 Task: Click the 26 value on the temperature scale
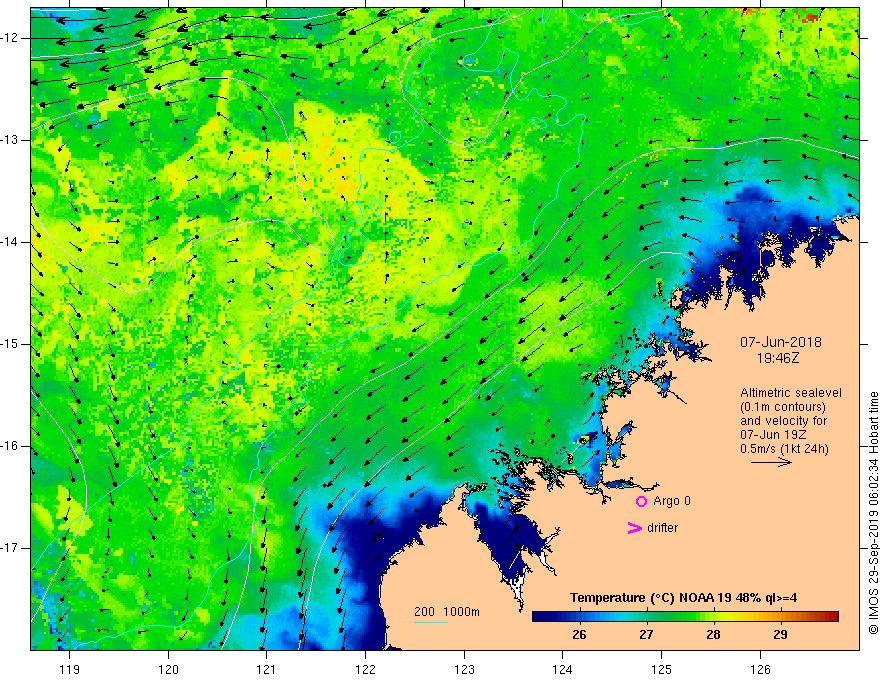[x=579, y=635]
